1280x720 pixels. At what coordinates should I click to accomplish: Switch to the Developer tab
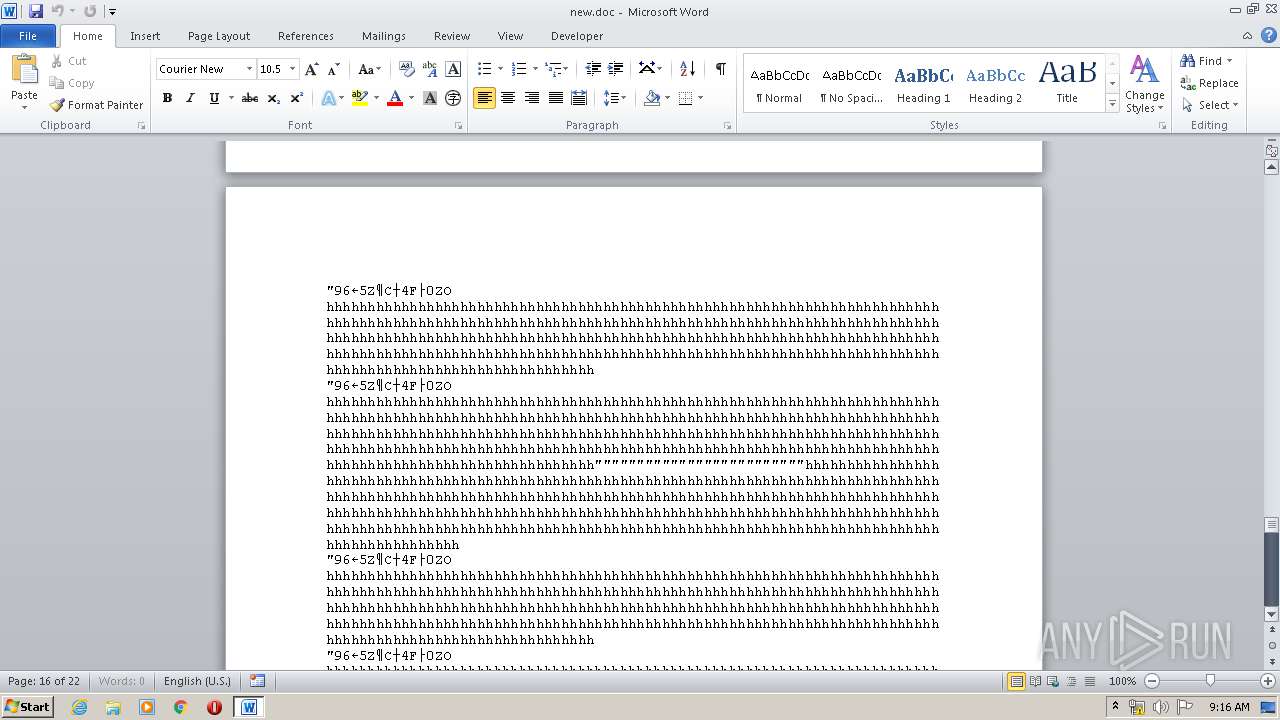(x=577, y=36)
